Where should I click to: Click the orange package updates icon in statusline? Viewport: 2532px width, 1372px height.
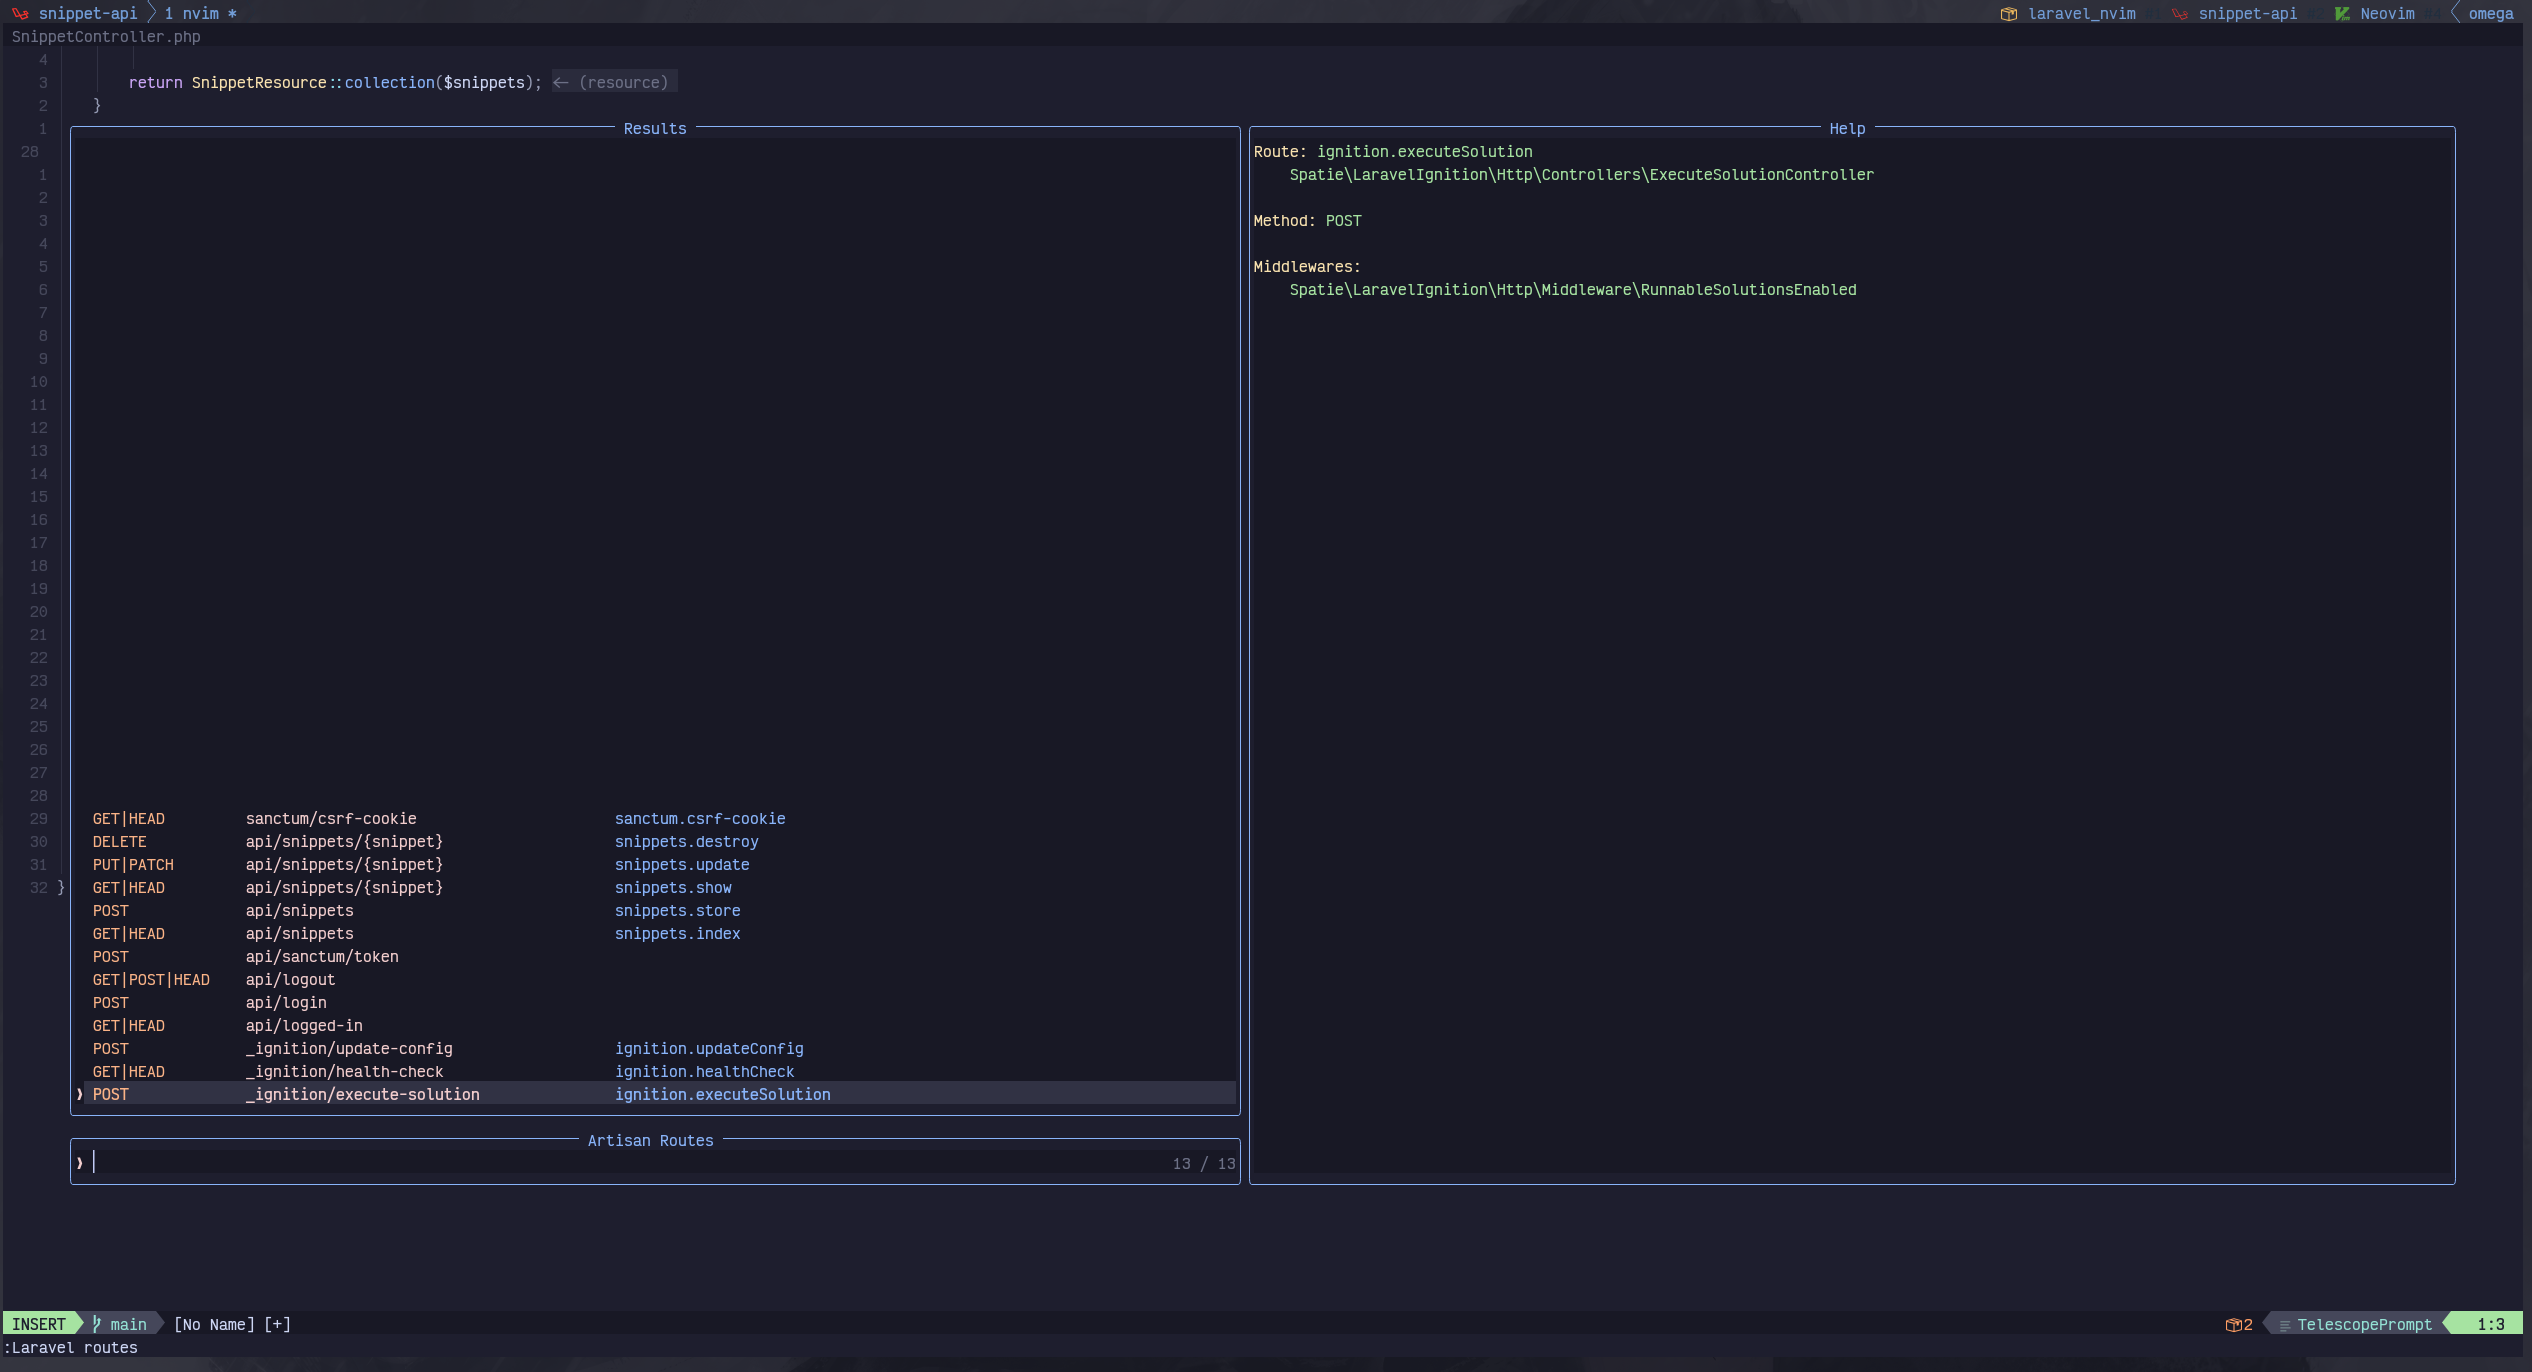pos(2233,1325)
